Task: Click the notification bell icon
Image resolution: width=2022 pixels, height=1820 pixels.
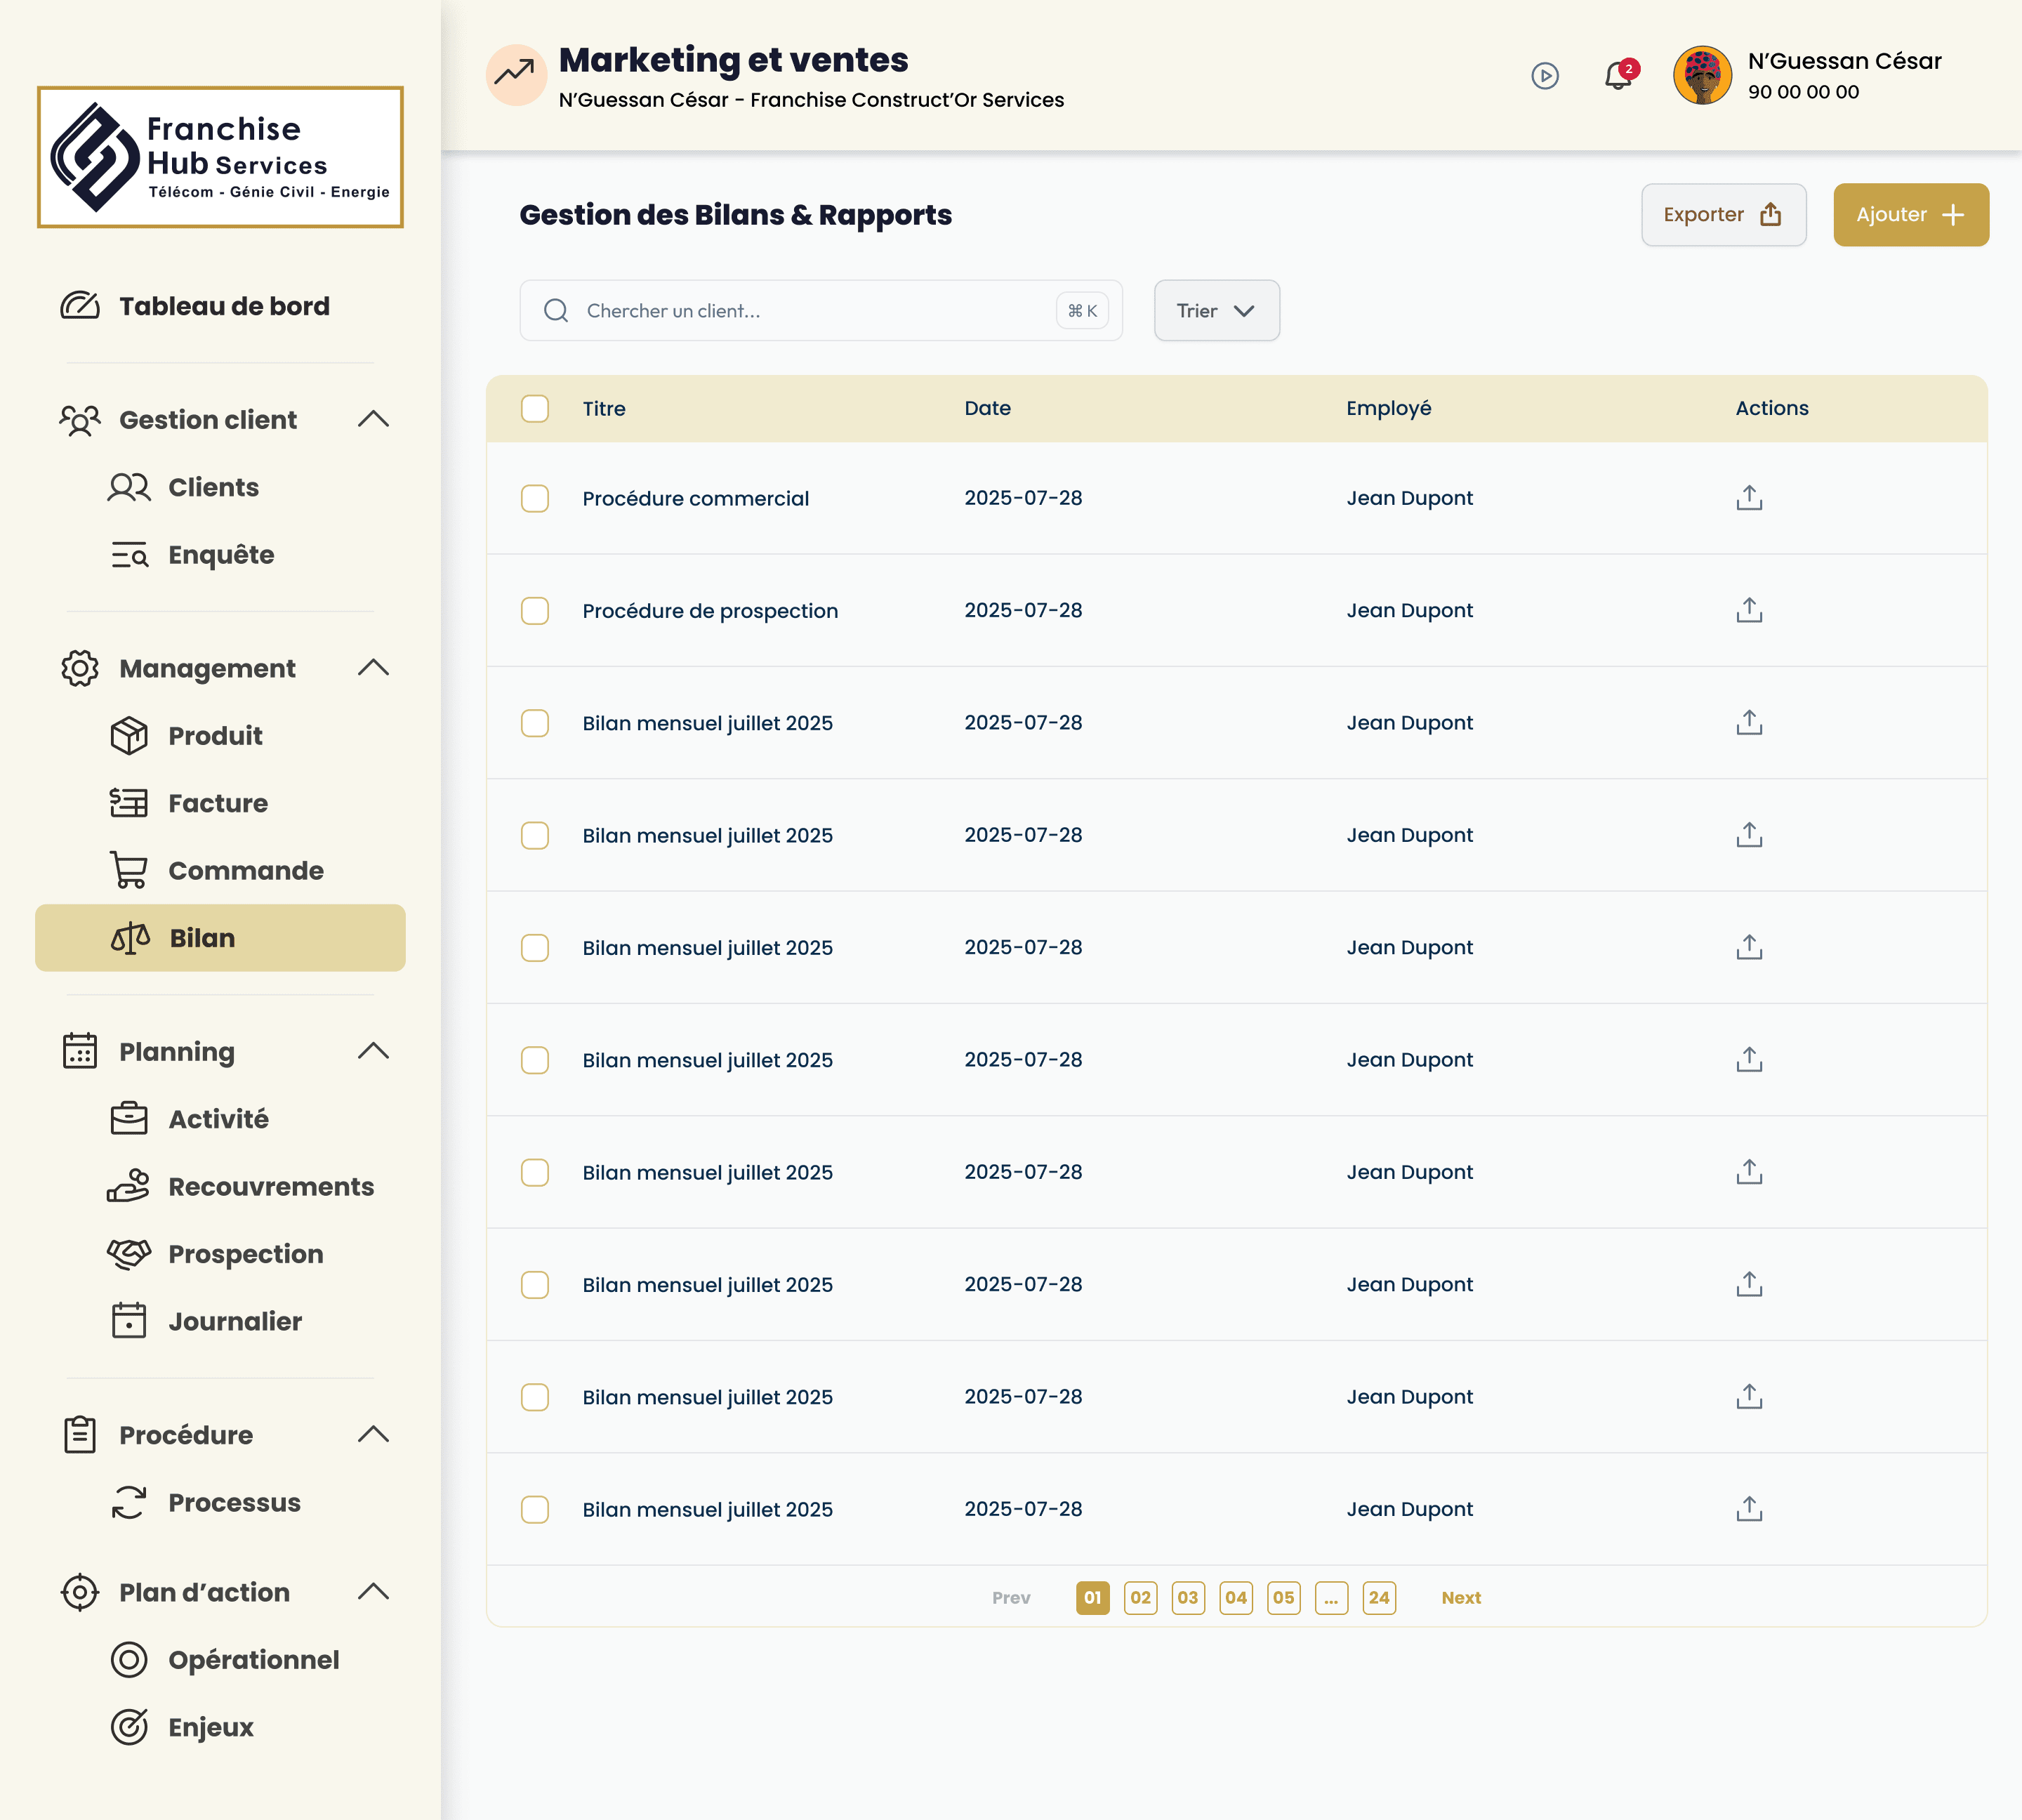Action: click(1617, 76)
